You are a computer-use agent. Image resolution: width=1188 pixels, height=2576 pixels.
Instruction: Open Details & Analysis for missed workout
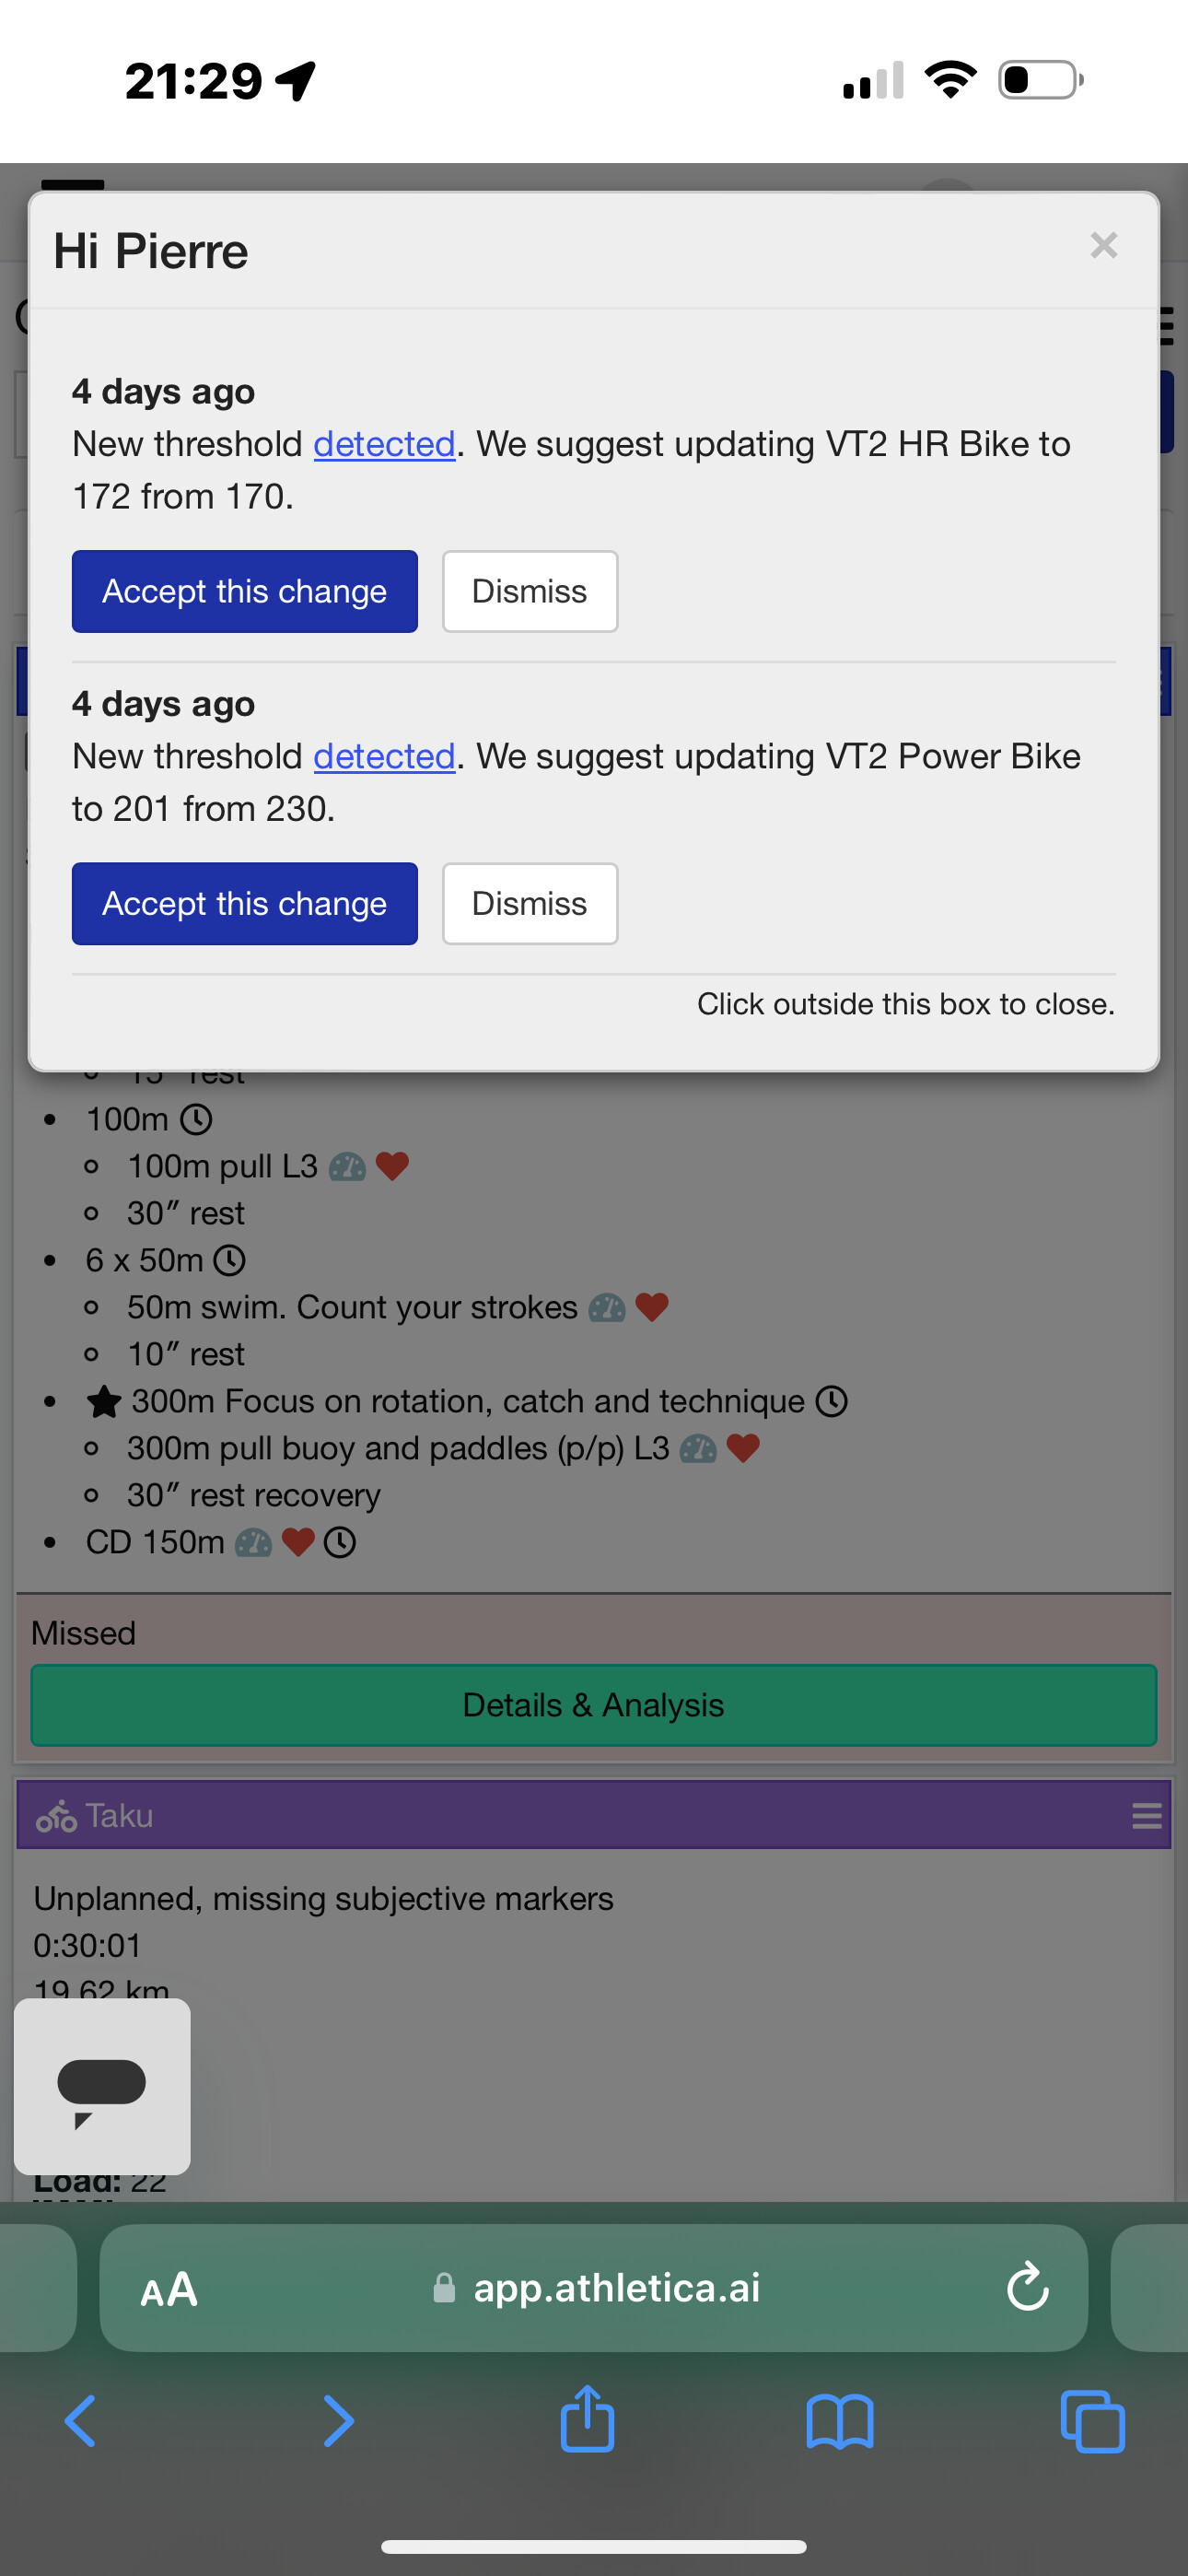point(593,1704)
